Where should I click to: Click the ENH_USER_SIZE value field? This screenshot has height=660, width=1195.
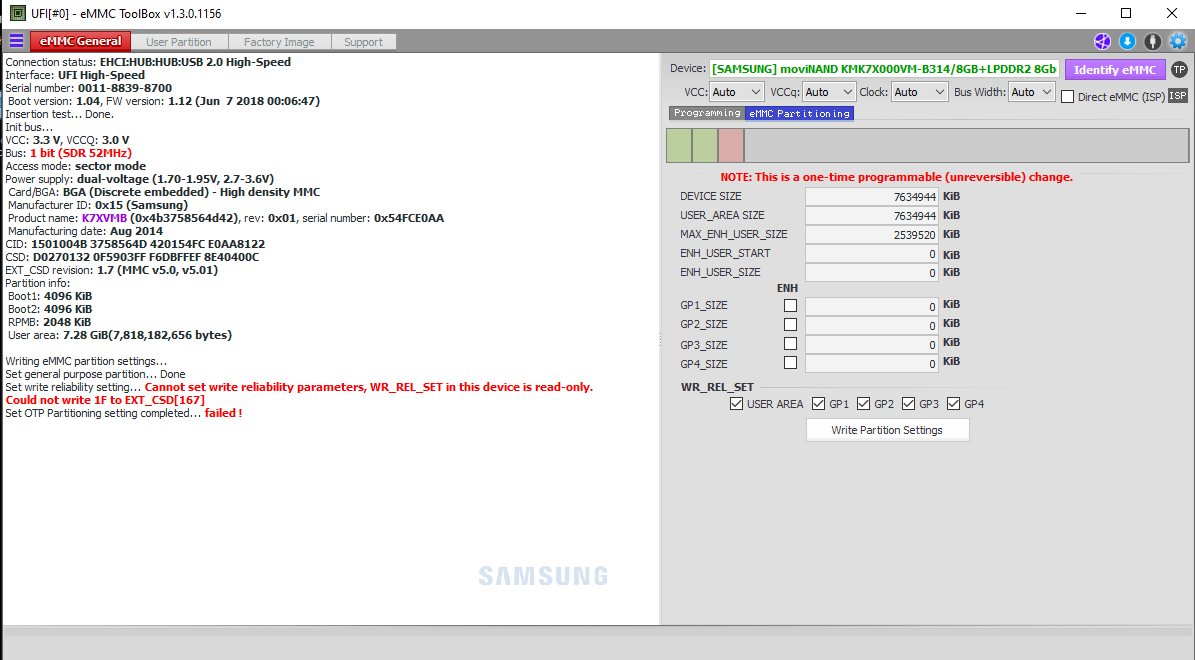tap(872, 273)
